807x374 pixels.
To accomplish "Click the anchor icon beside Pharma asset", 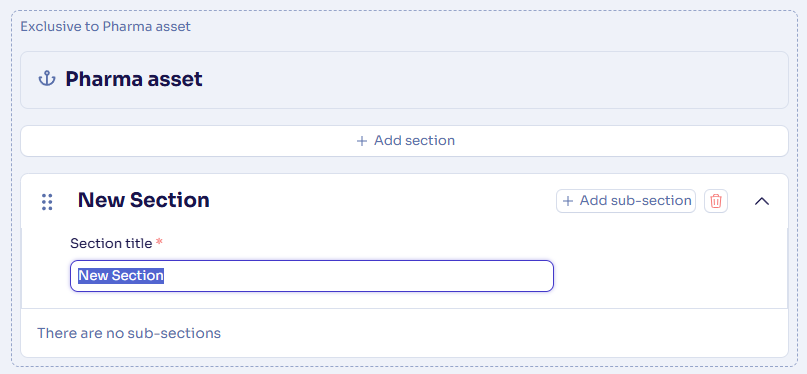I will [x=47, y=79].
